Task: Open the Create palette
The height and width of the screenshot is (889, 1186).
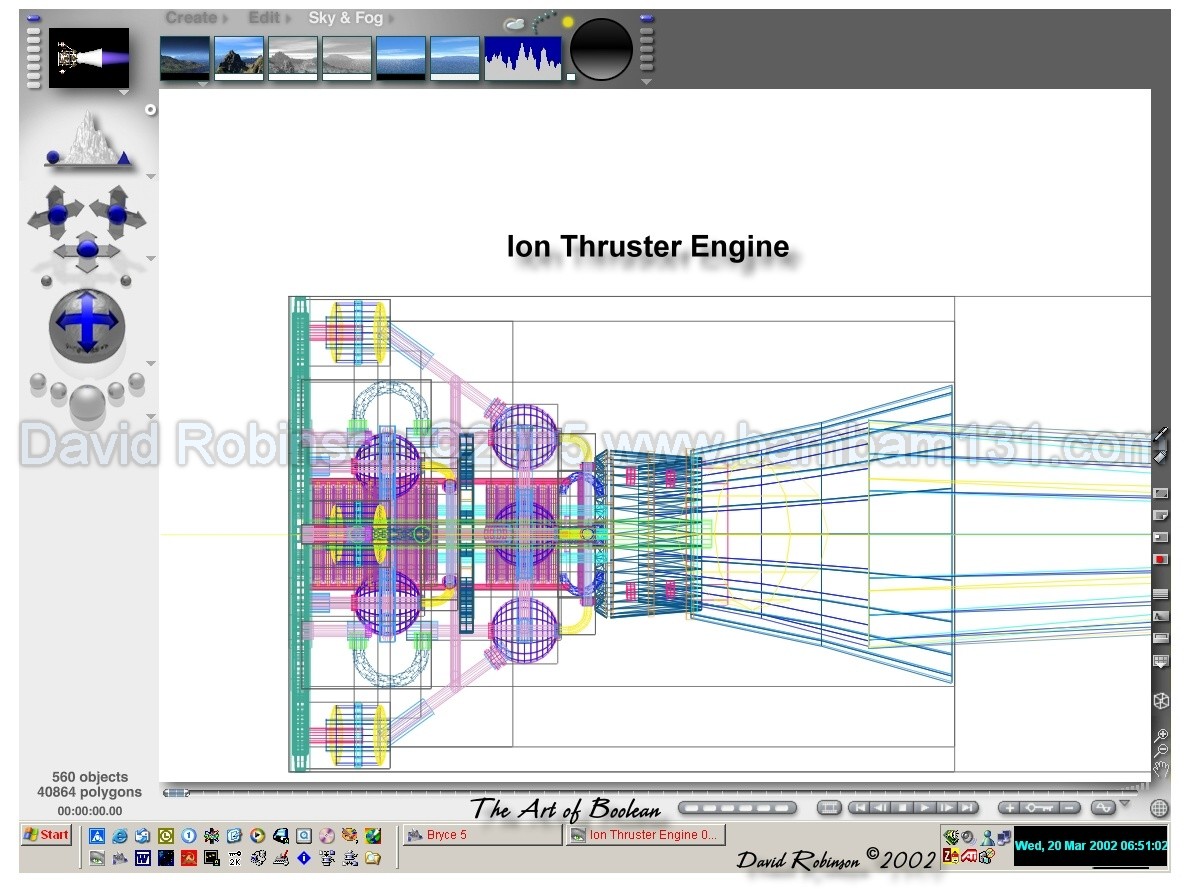Action: click(191, 17)
